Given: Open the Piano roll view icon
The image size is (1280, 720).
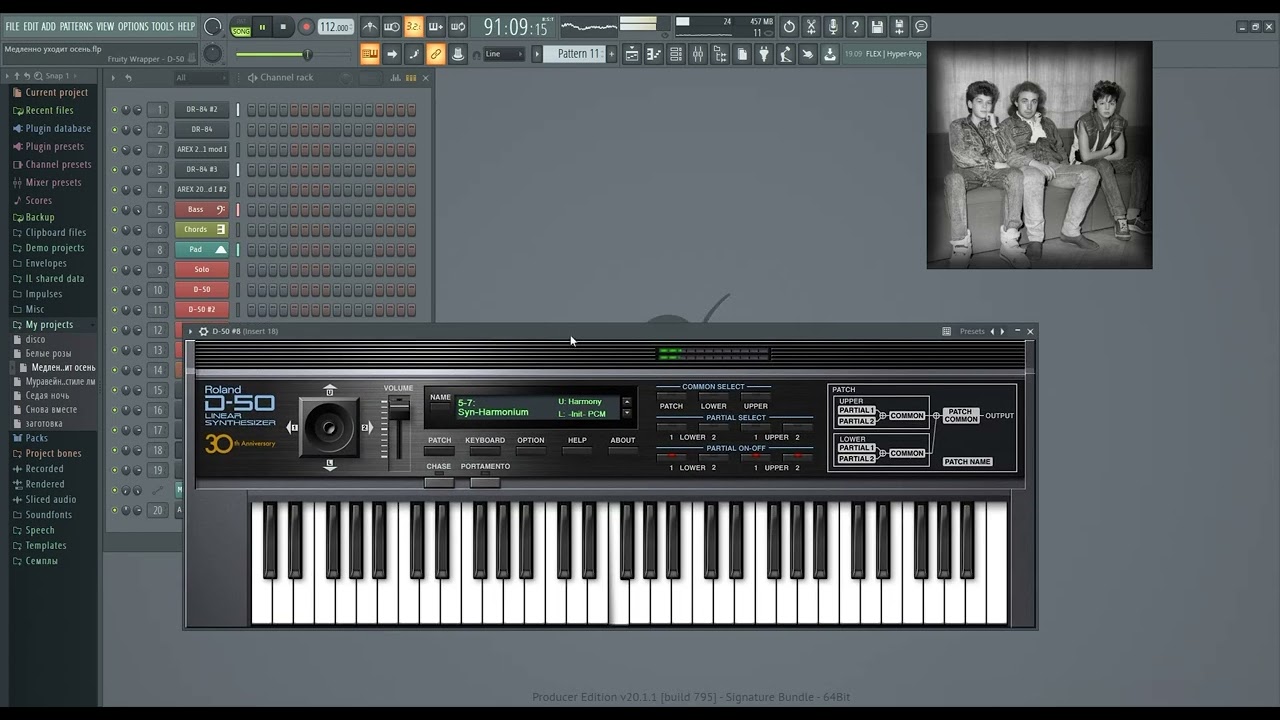Looking at the screenshot, I should coord(654,54).
